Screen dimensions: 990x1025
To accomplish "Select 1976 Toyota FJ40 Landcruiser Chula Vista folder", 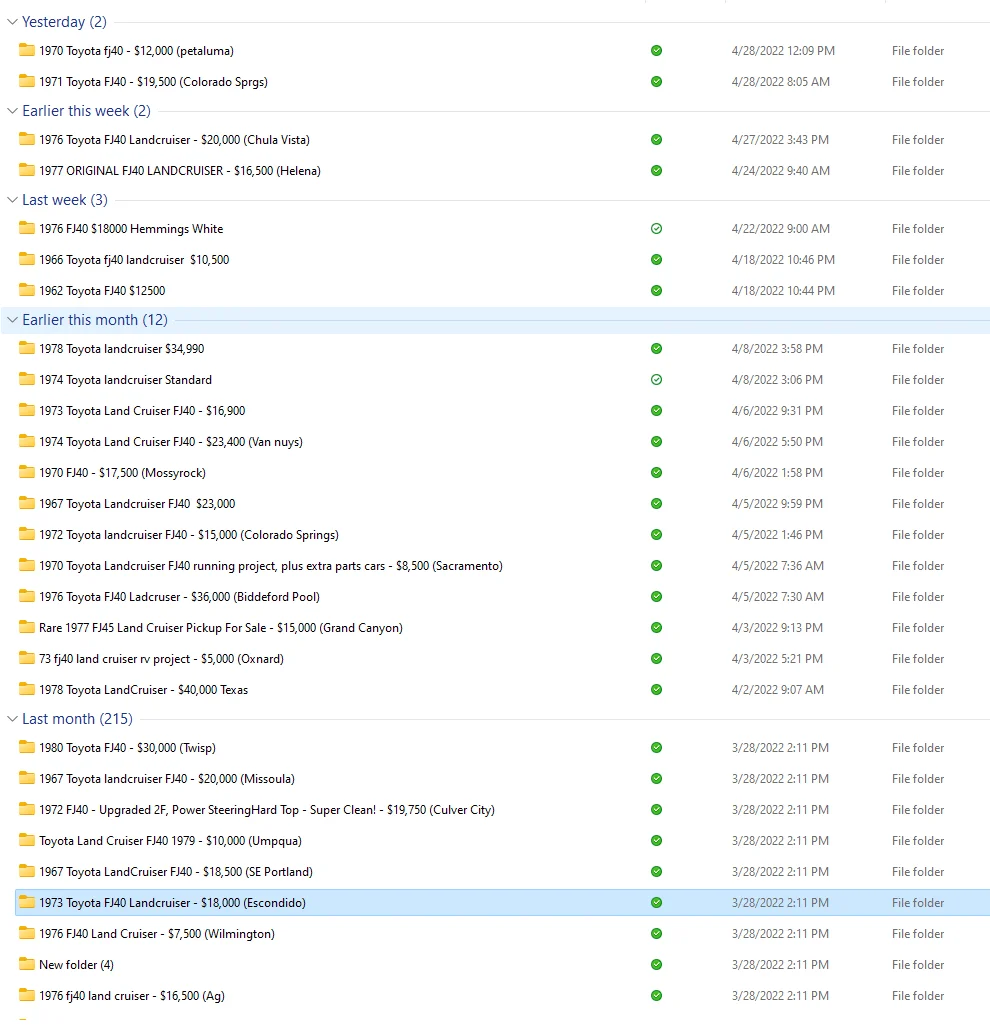I will 174,140.
